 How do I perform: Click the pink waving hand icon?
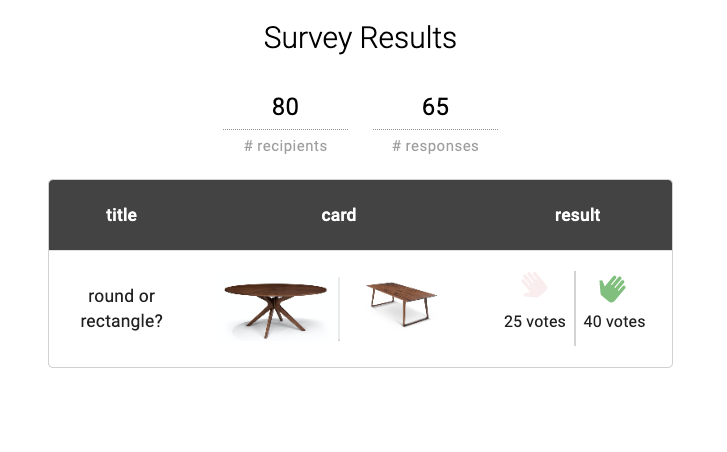click(x=534, y=285)
